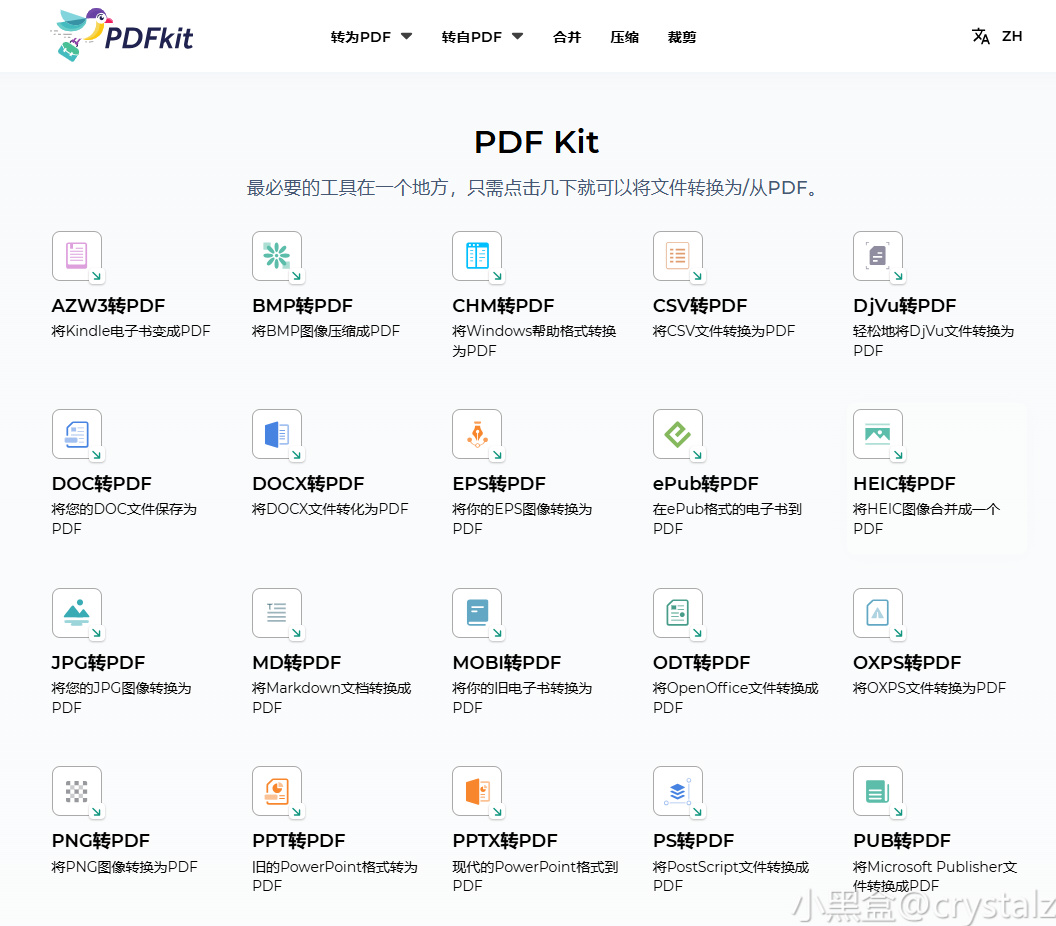Expand the 转自PDF dropdown menu
The image size is (1056, 926).
click(482, 37)
